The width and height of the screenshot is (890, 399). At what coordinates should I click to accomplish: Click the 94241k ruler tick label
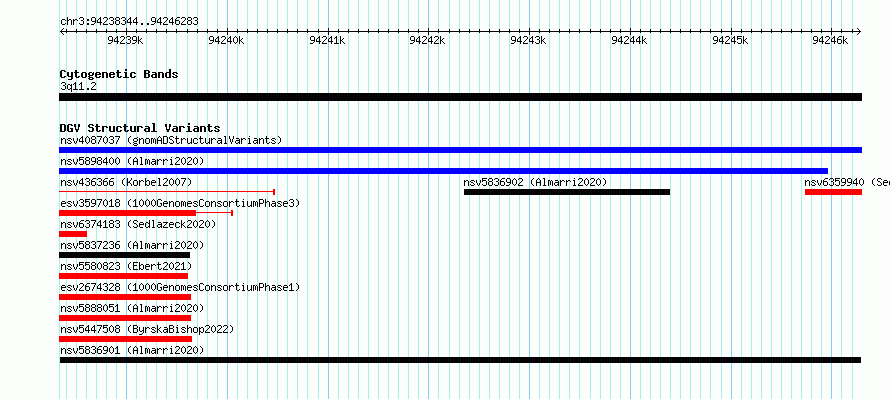(327, 40)
